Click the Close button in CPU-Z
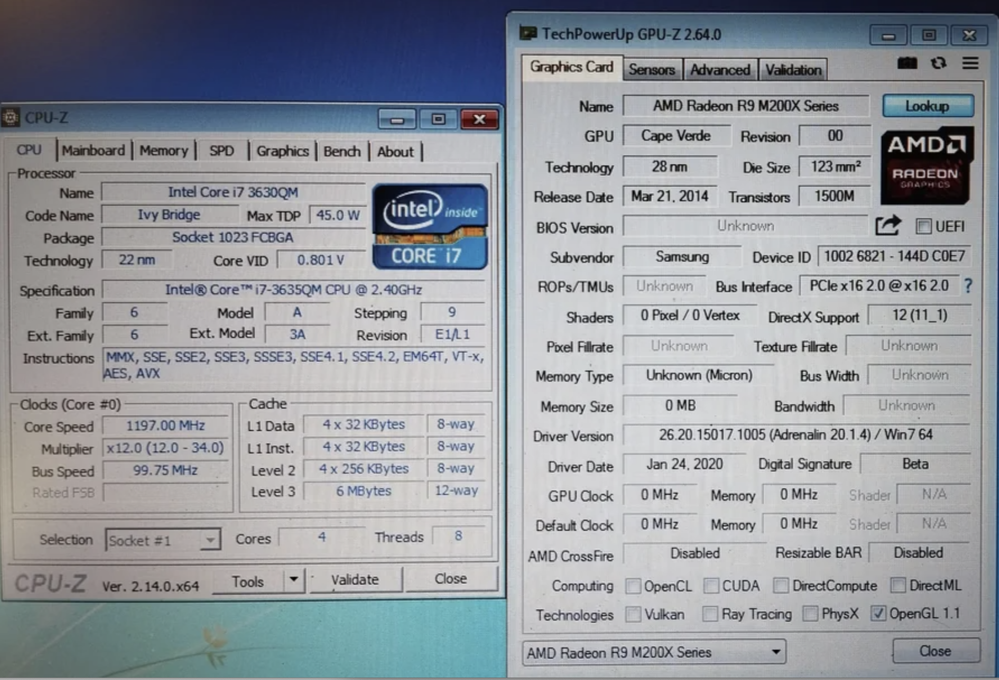This screenshot has width=999, height=680. 450,578
